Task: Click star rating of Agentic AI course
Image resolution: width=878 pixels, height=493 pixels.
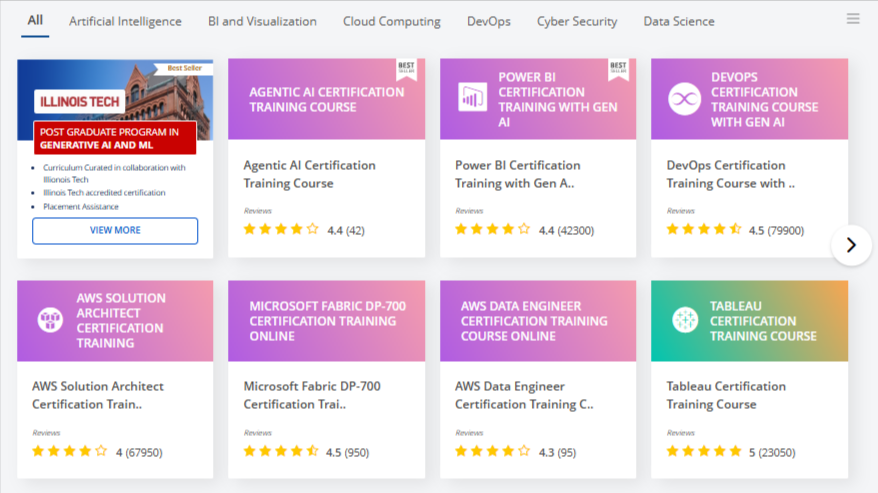Action: click(x=281, y=229)
